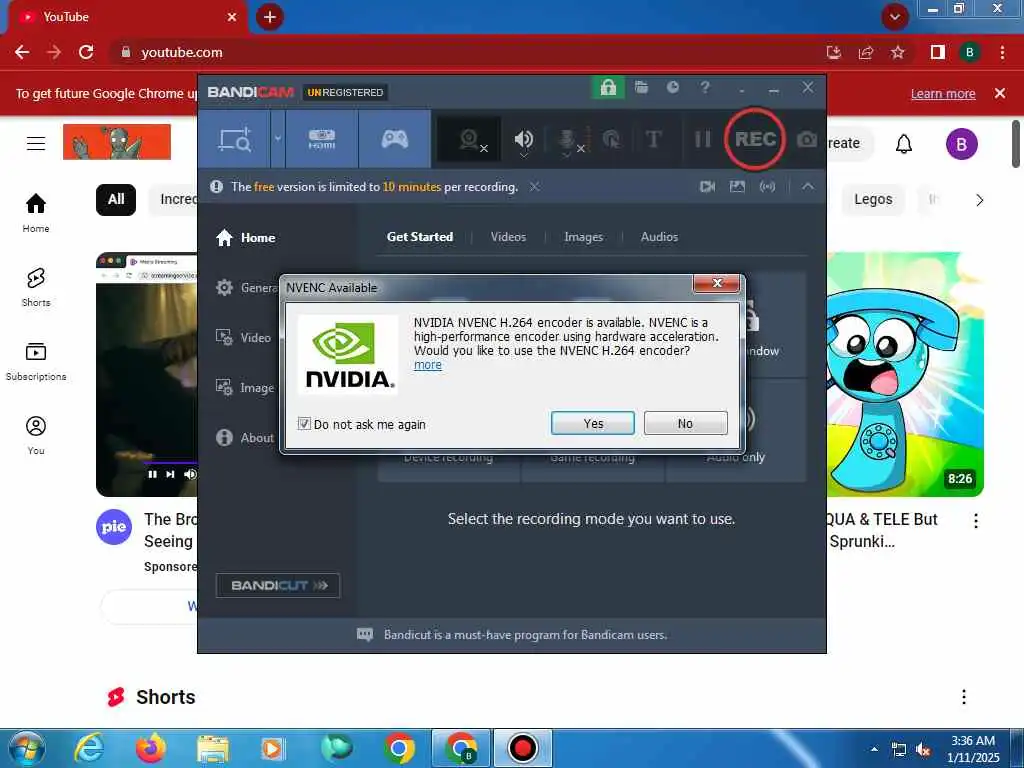This screenshot has width=1024, height=768.
Task: Switch to the Videos tab
Action: click(508, 237)
